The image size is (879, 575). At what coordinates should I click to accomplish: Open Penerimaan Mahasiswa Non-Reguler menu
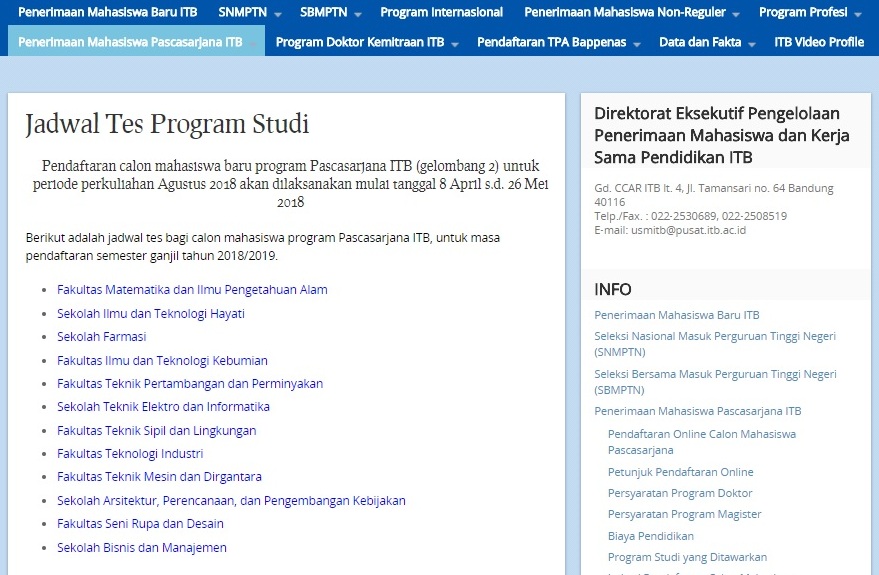pos(624,12)
